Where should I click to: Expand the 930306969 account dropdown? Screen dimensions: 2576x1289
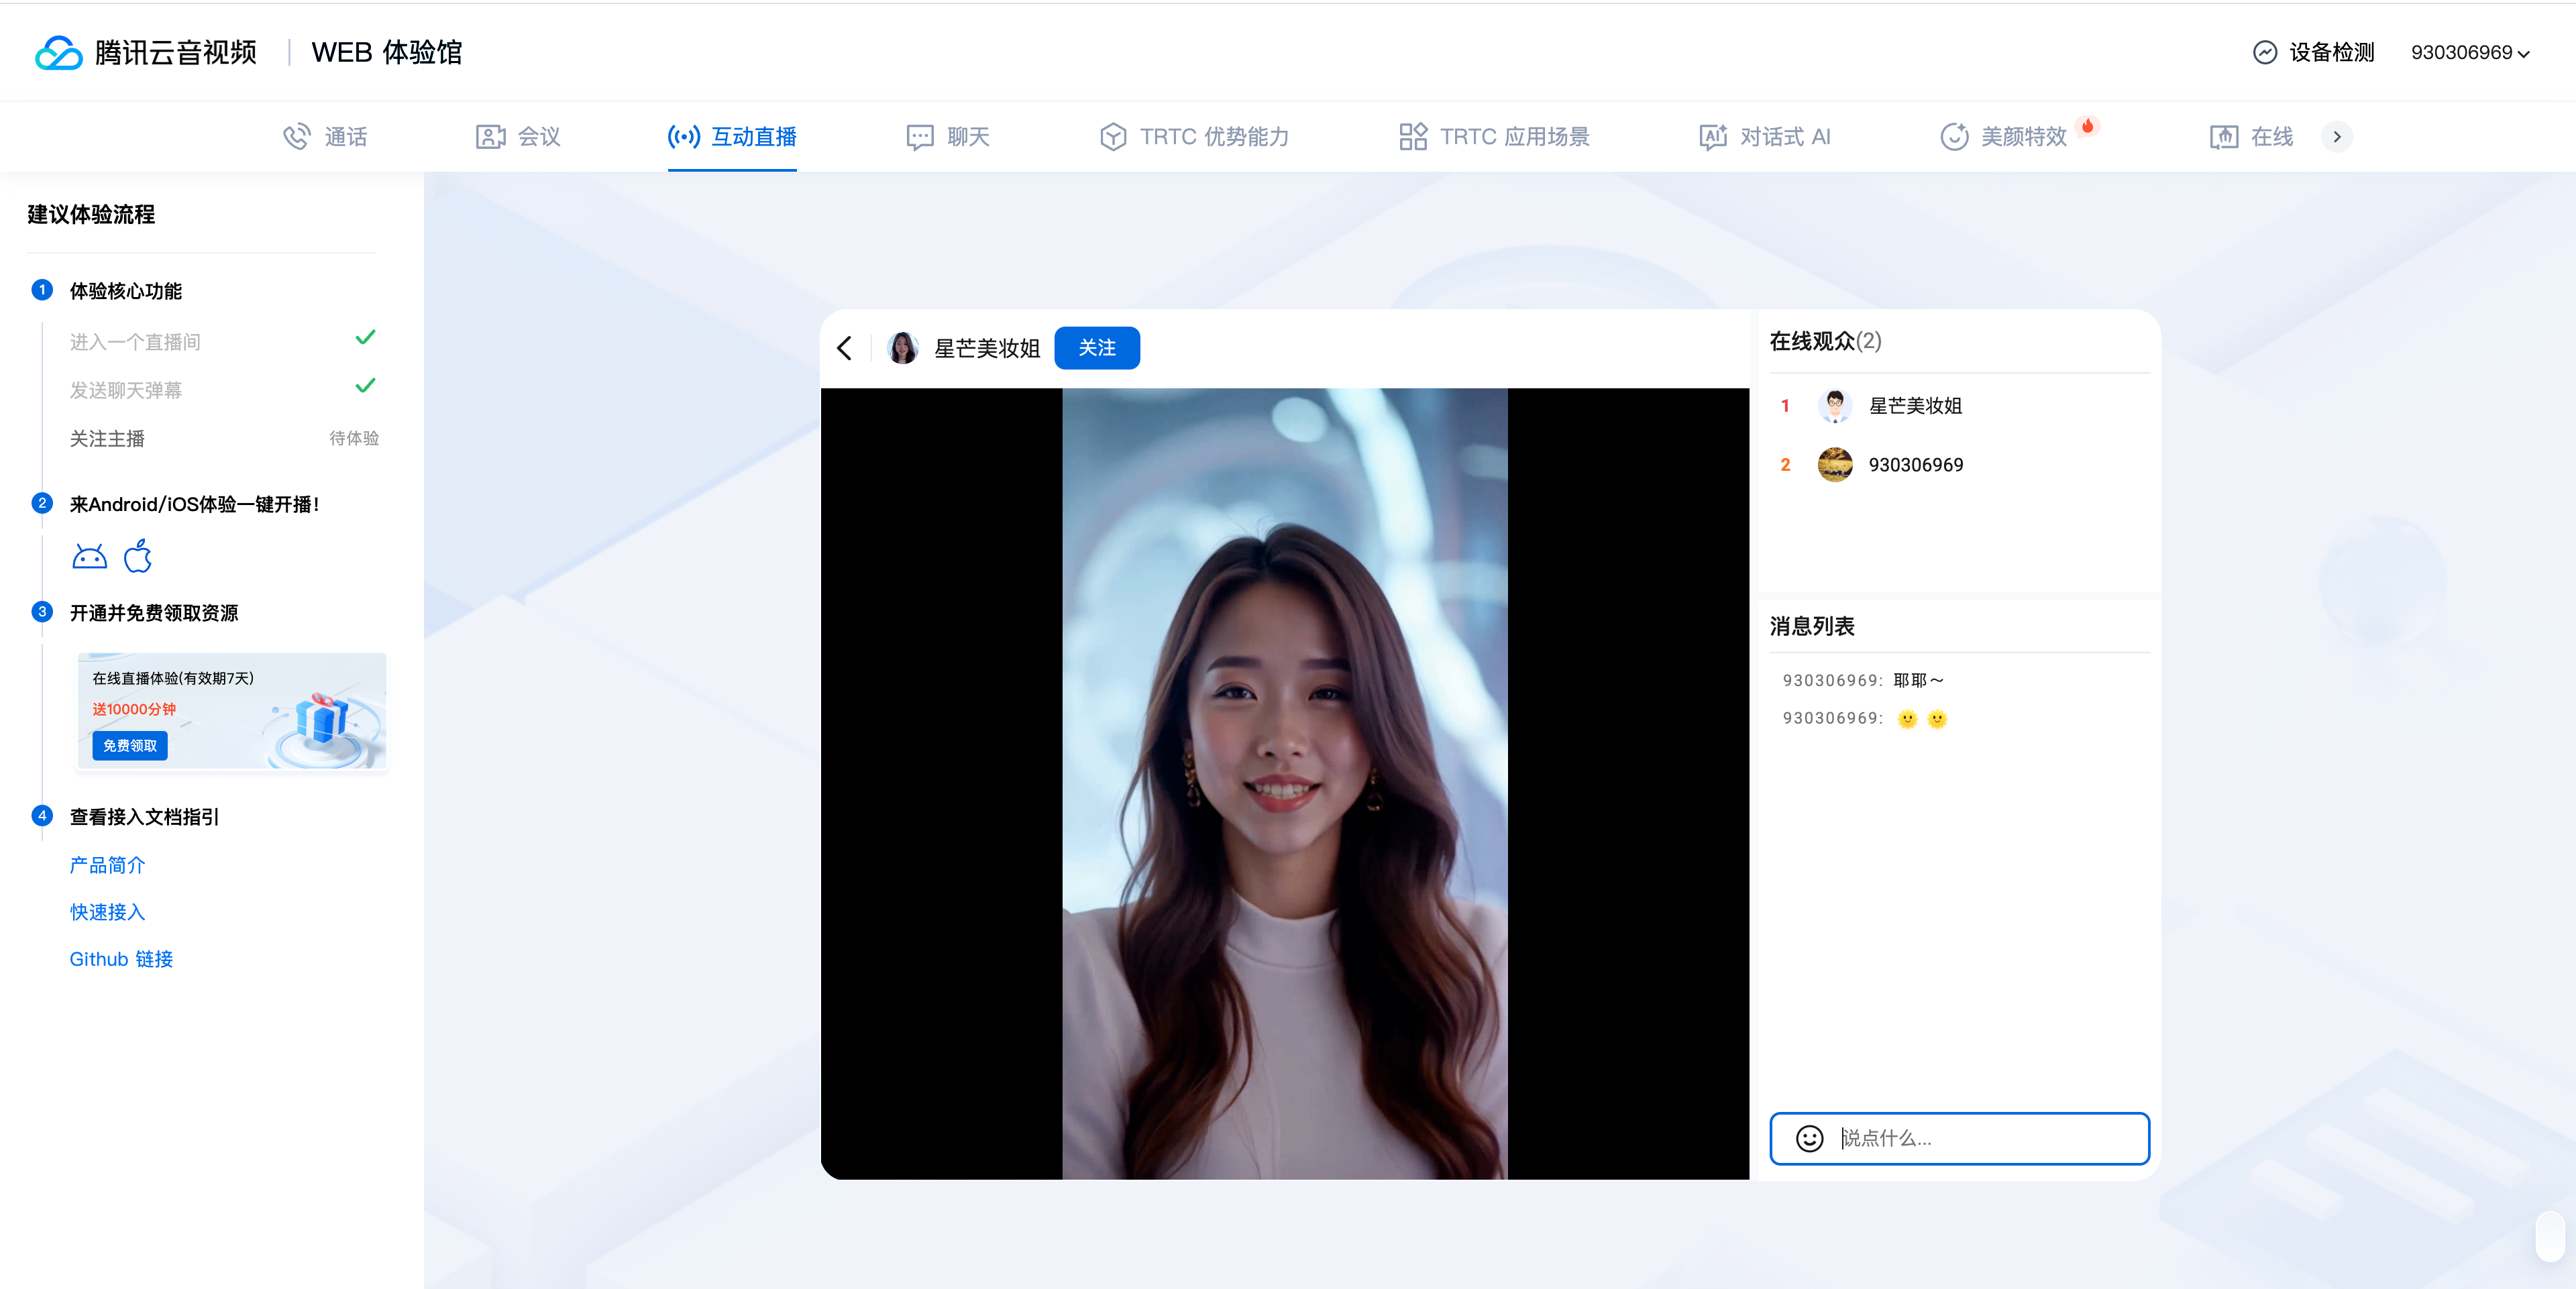click(x=2469, y=52)
